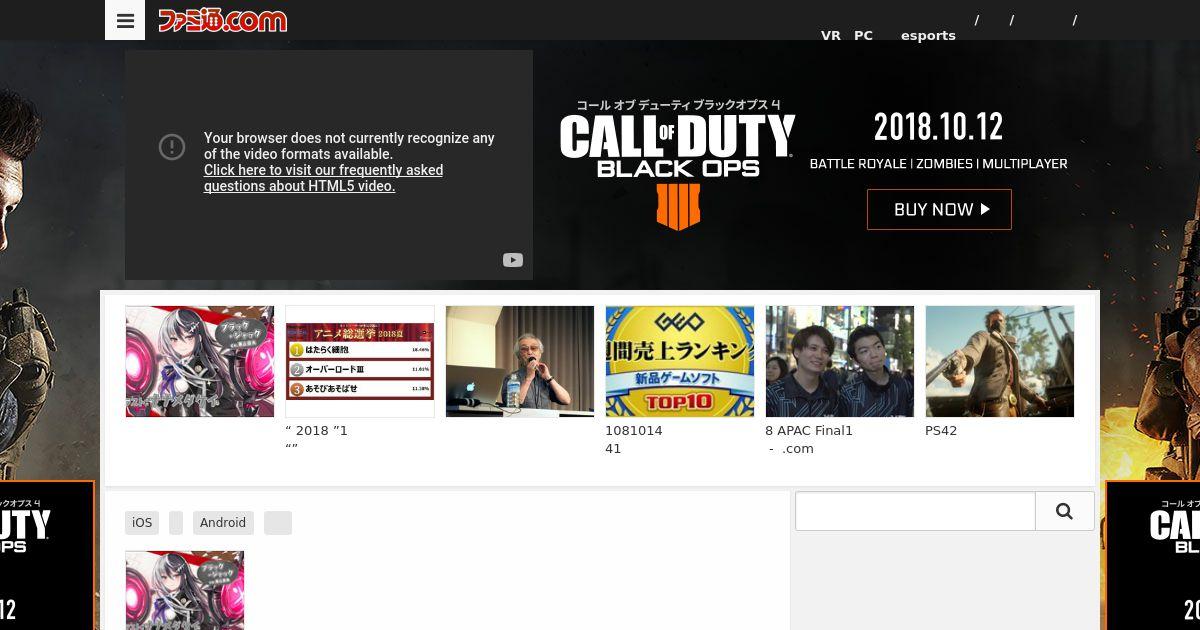This screenshot has width=1200, height=630.
Task: Open the PC menu item
Action: click(863, 35)
